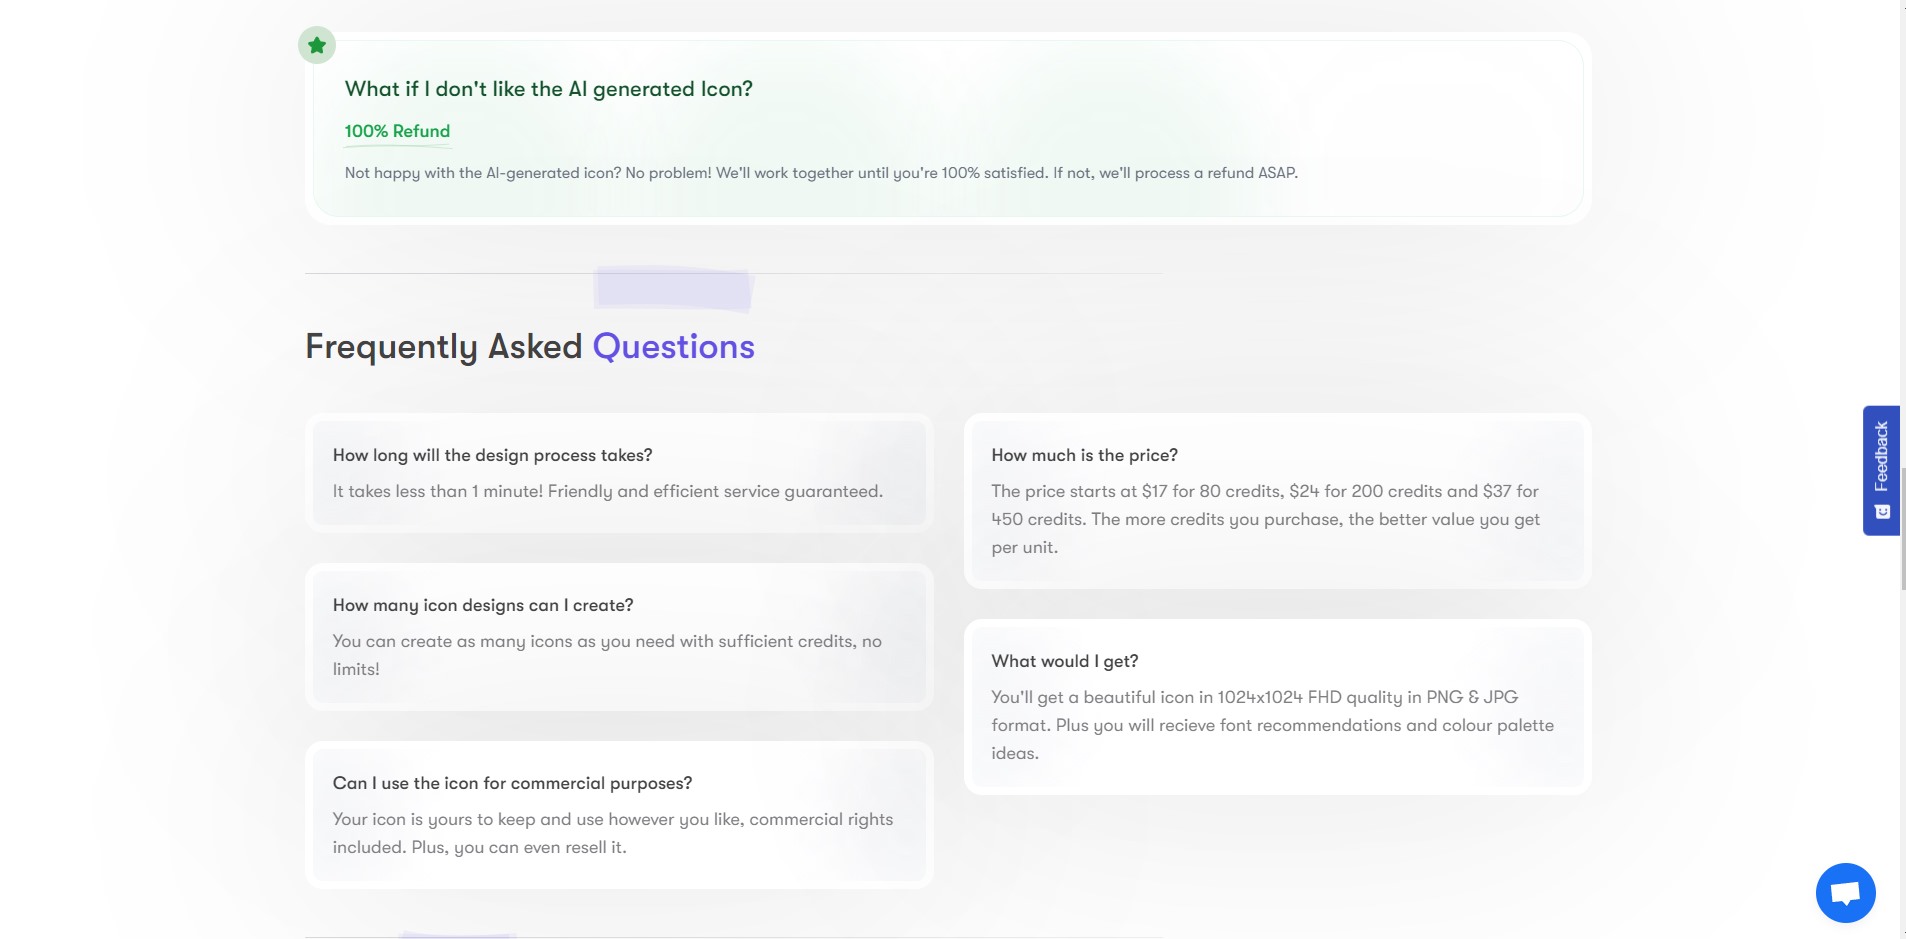Click the lavender highlight above the FAQ heading

click(x=673, y=288)
